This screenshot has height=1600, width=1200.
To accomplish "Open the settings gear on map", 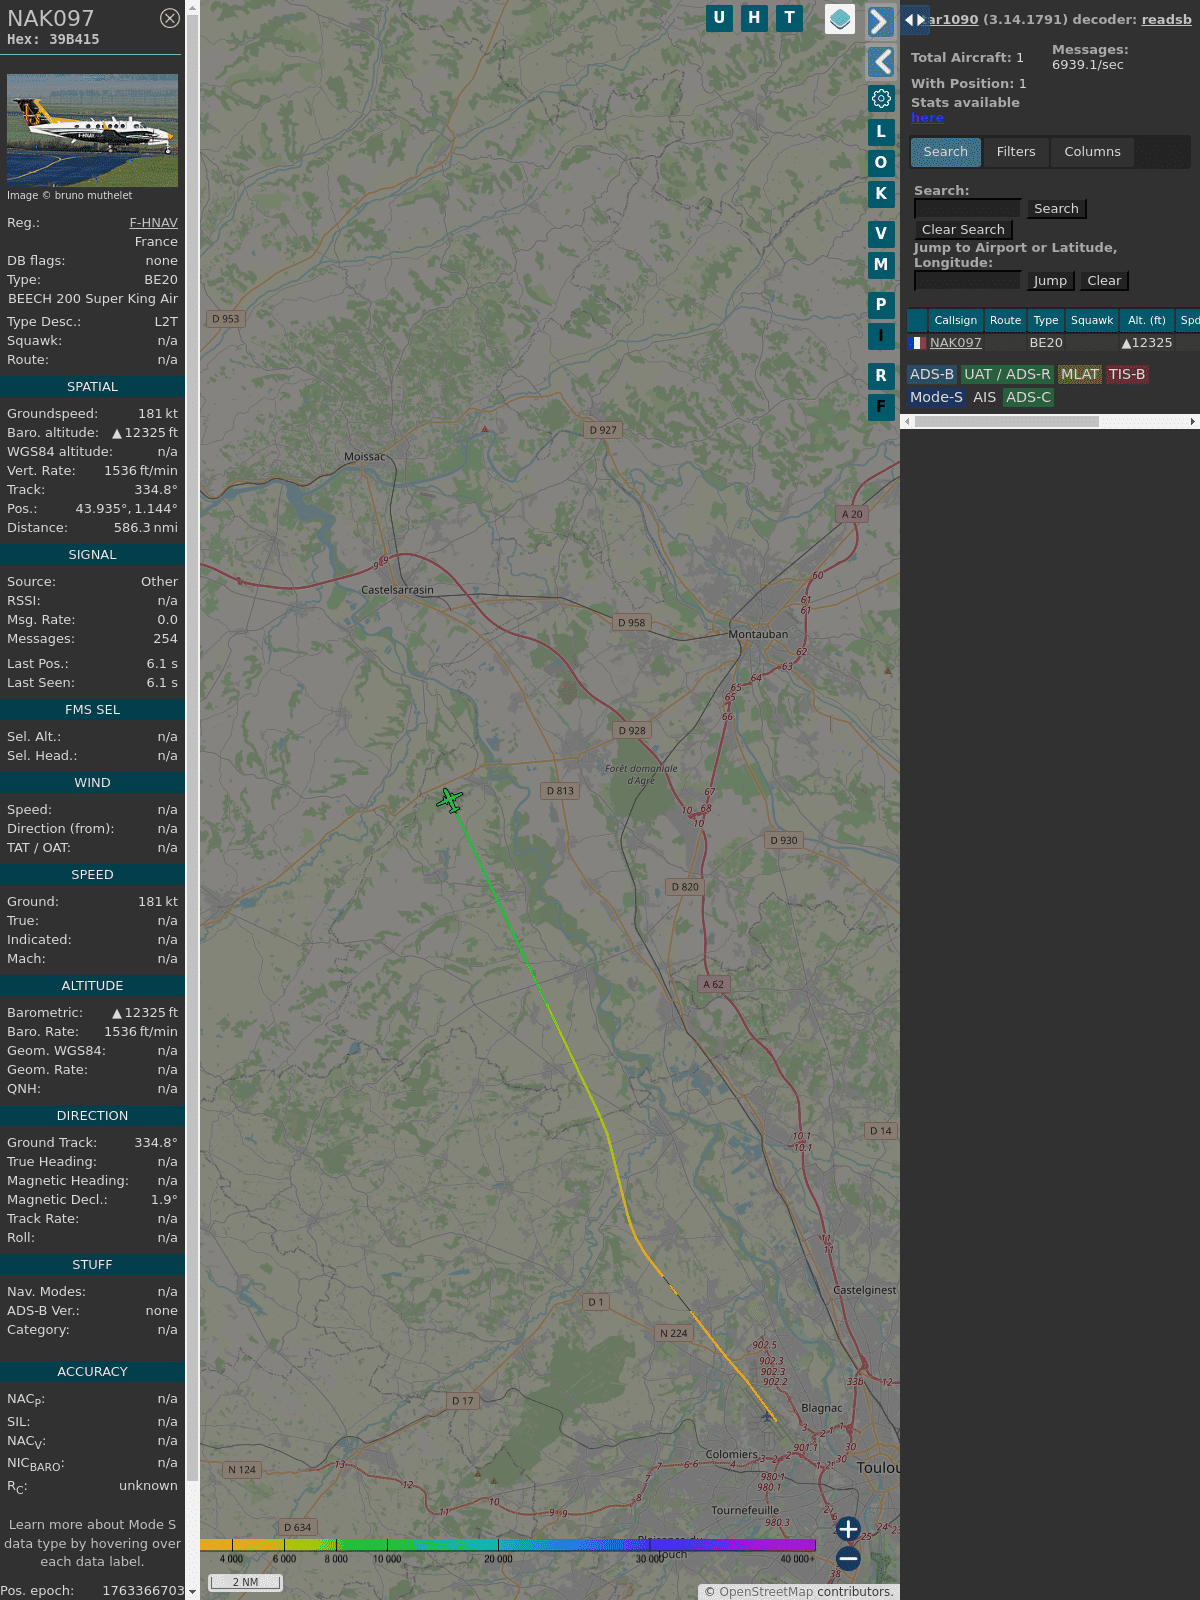I will [881, 98].
